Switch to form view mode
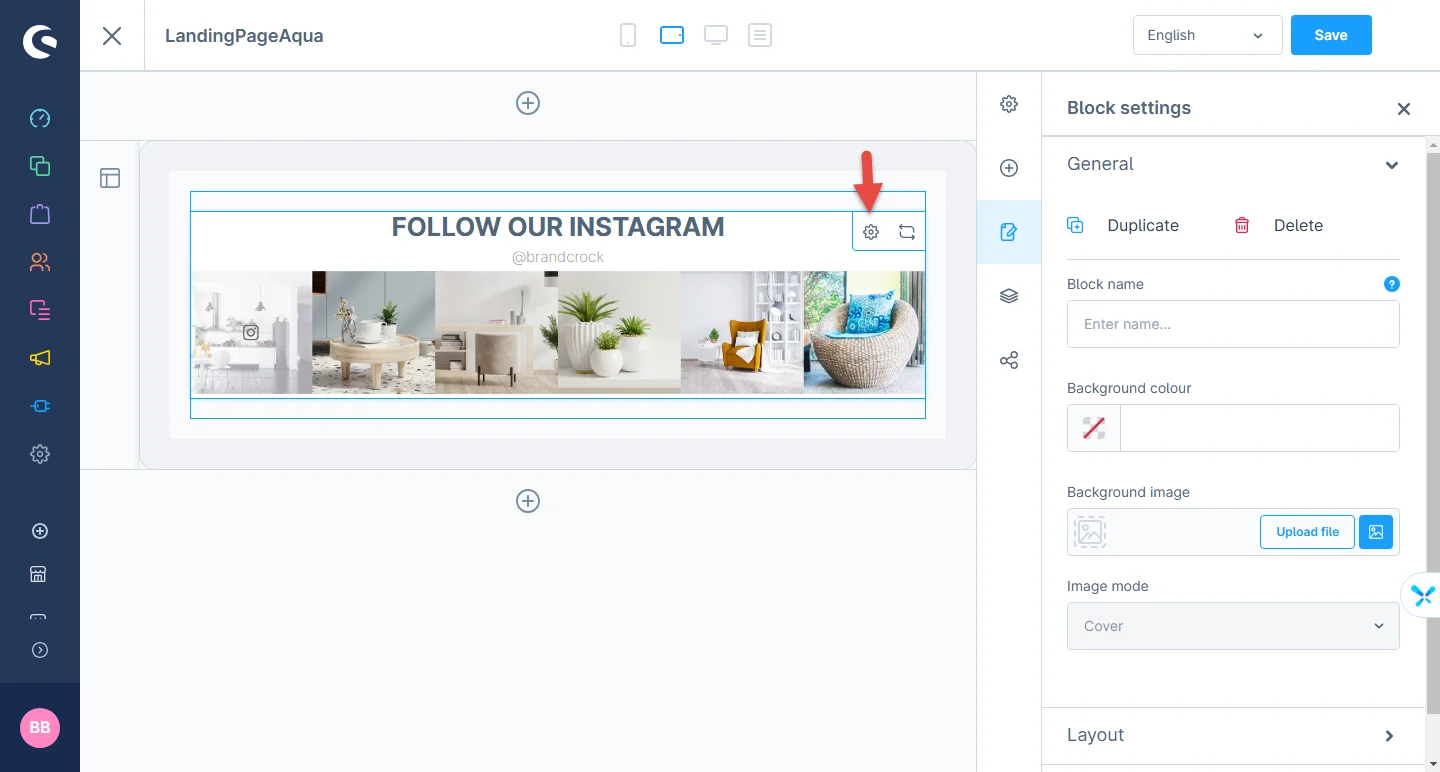Screen dimensions: 1440x772 pyautogui.click(x=760, y=36)
